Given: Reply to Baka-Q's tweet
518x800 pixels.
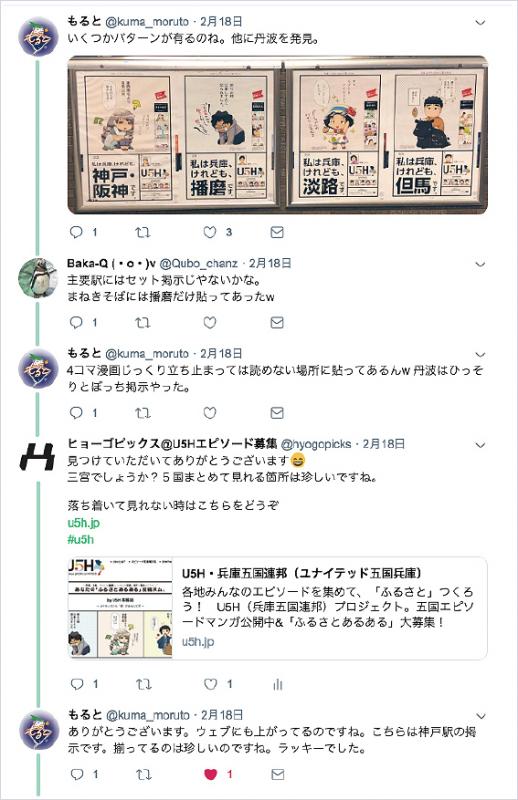Looking at the screenshot, I should click(76, 322).
